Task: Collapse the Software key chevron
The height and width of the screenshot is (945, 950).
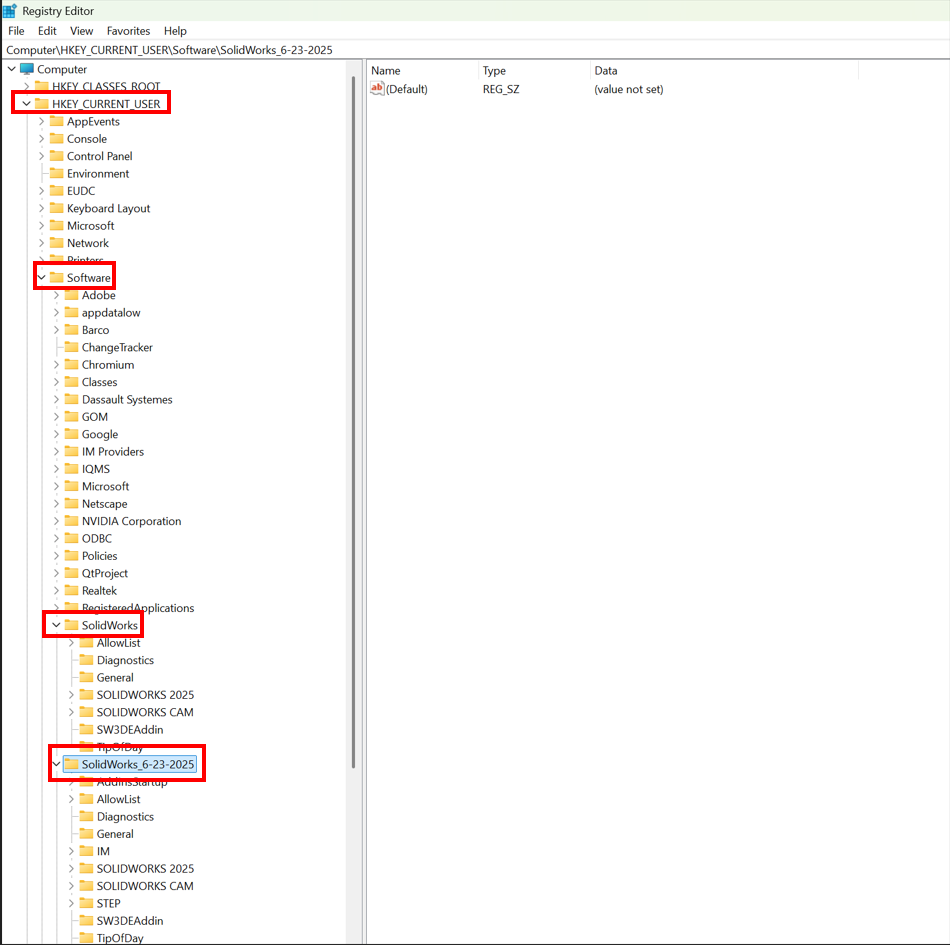Action: click(x=41, y=277)
